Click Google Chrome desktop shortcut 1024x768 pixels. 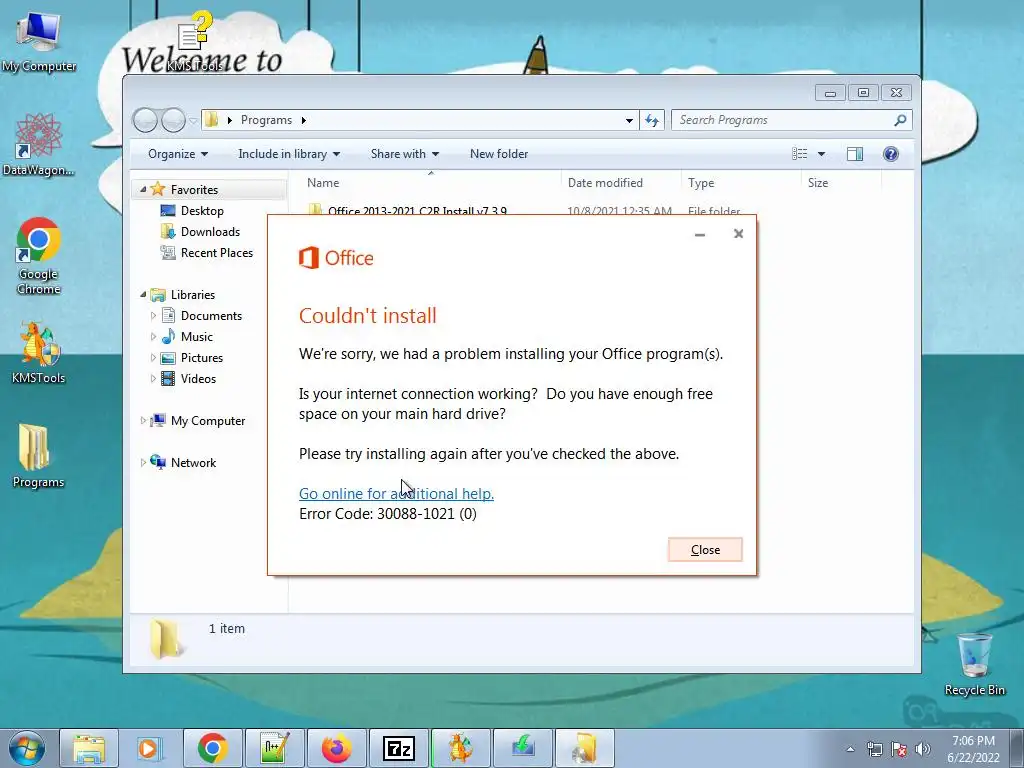click(x=39, y=256)
